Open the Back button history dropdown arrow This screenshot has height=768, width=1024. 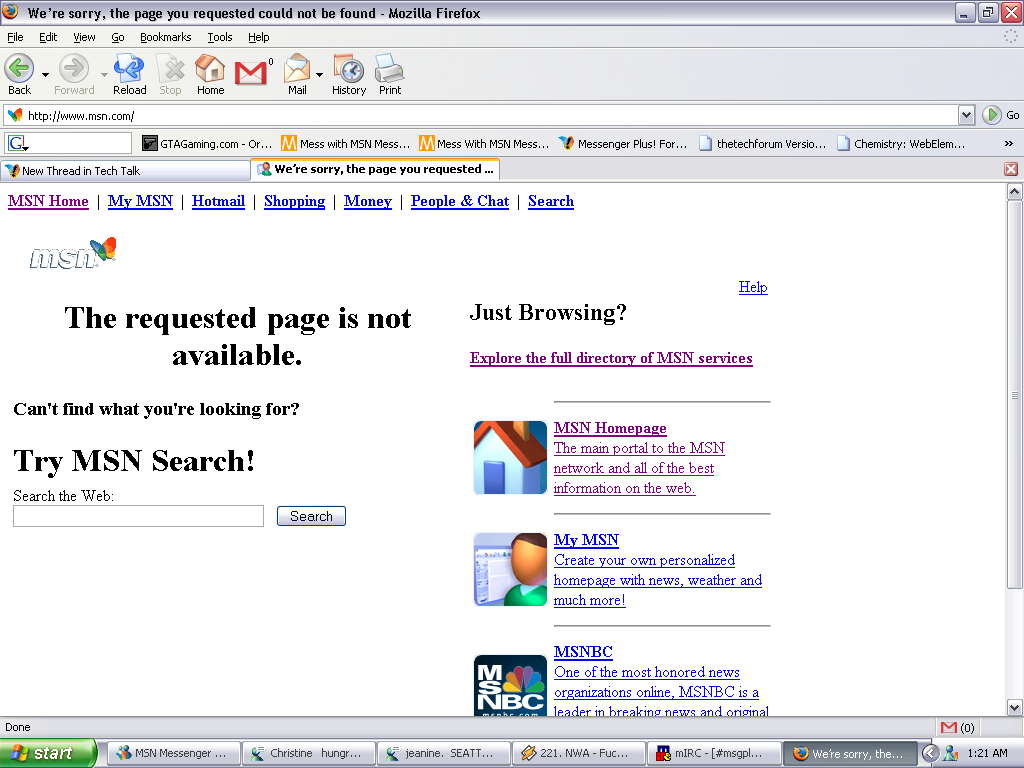tap(45, 75)
